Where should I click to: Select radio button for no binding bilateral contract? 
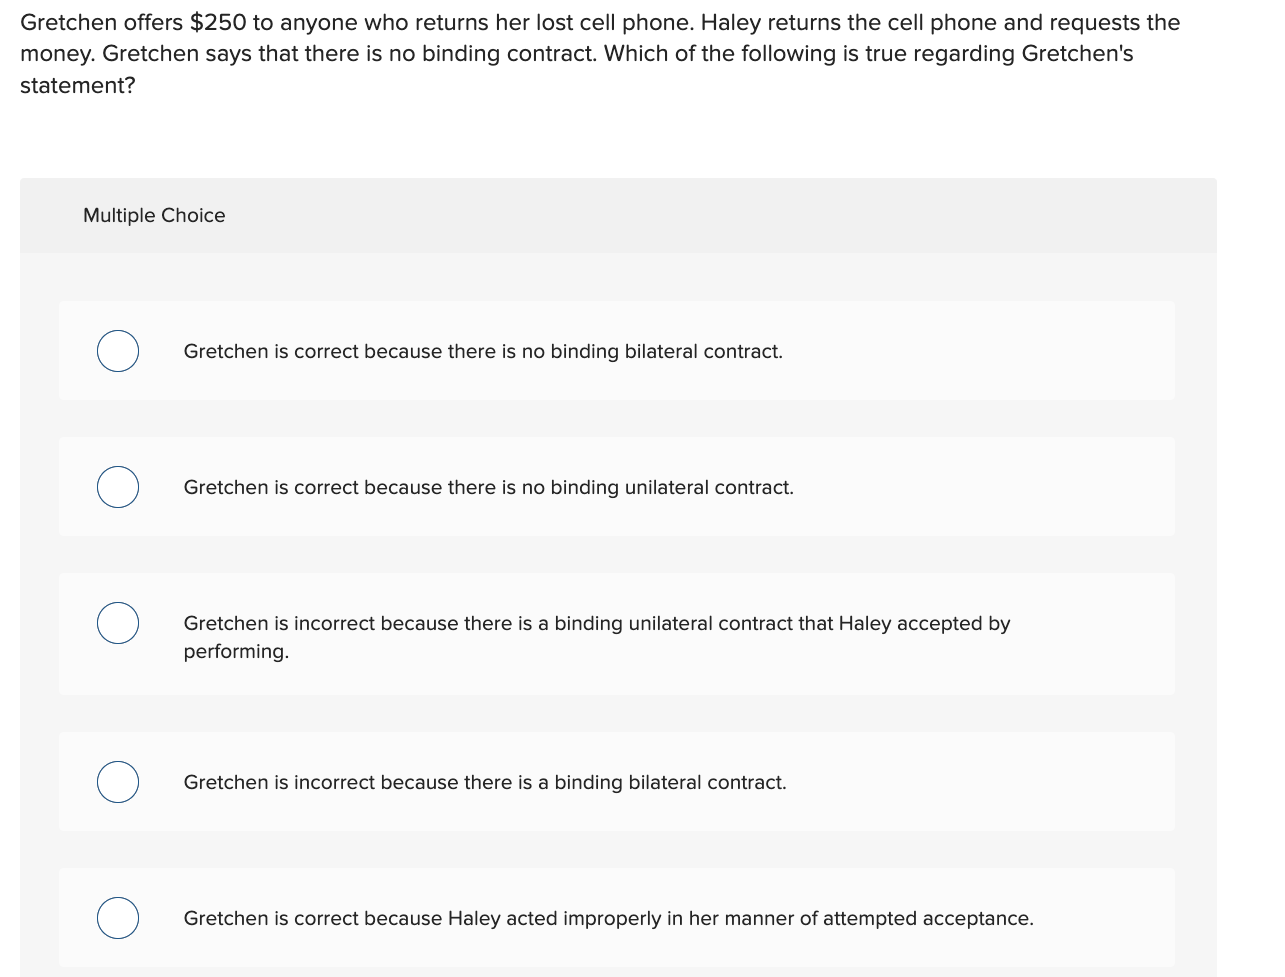coord(118,351)
